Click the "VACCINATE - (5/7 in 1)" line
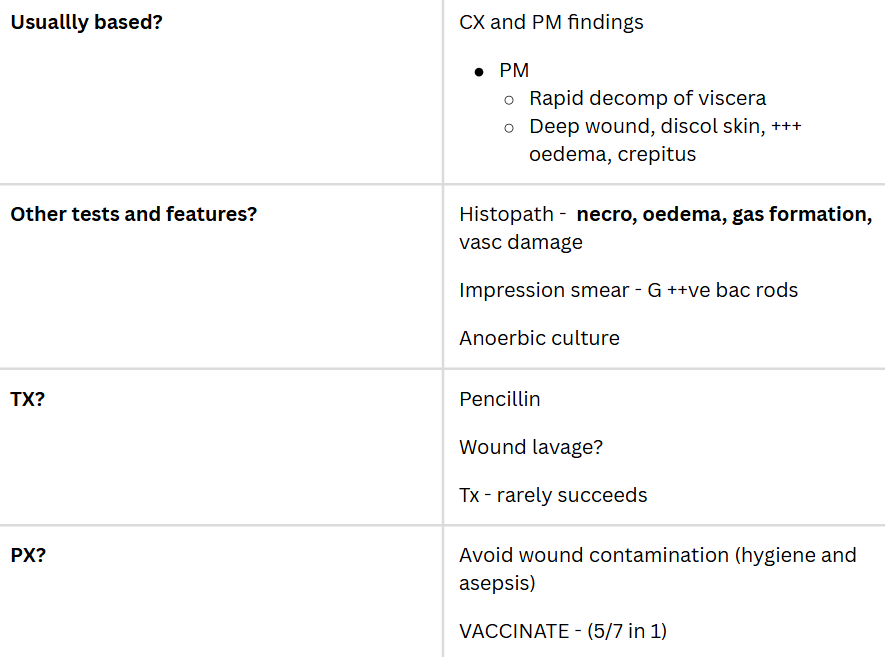885x657 pixels. click(562, 631)
